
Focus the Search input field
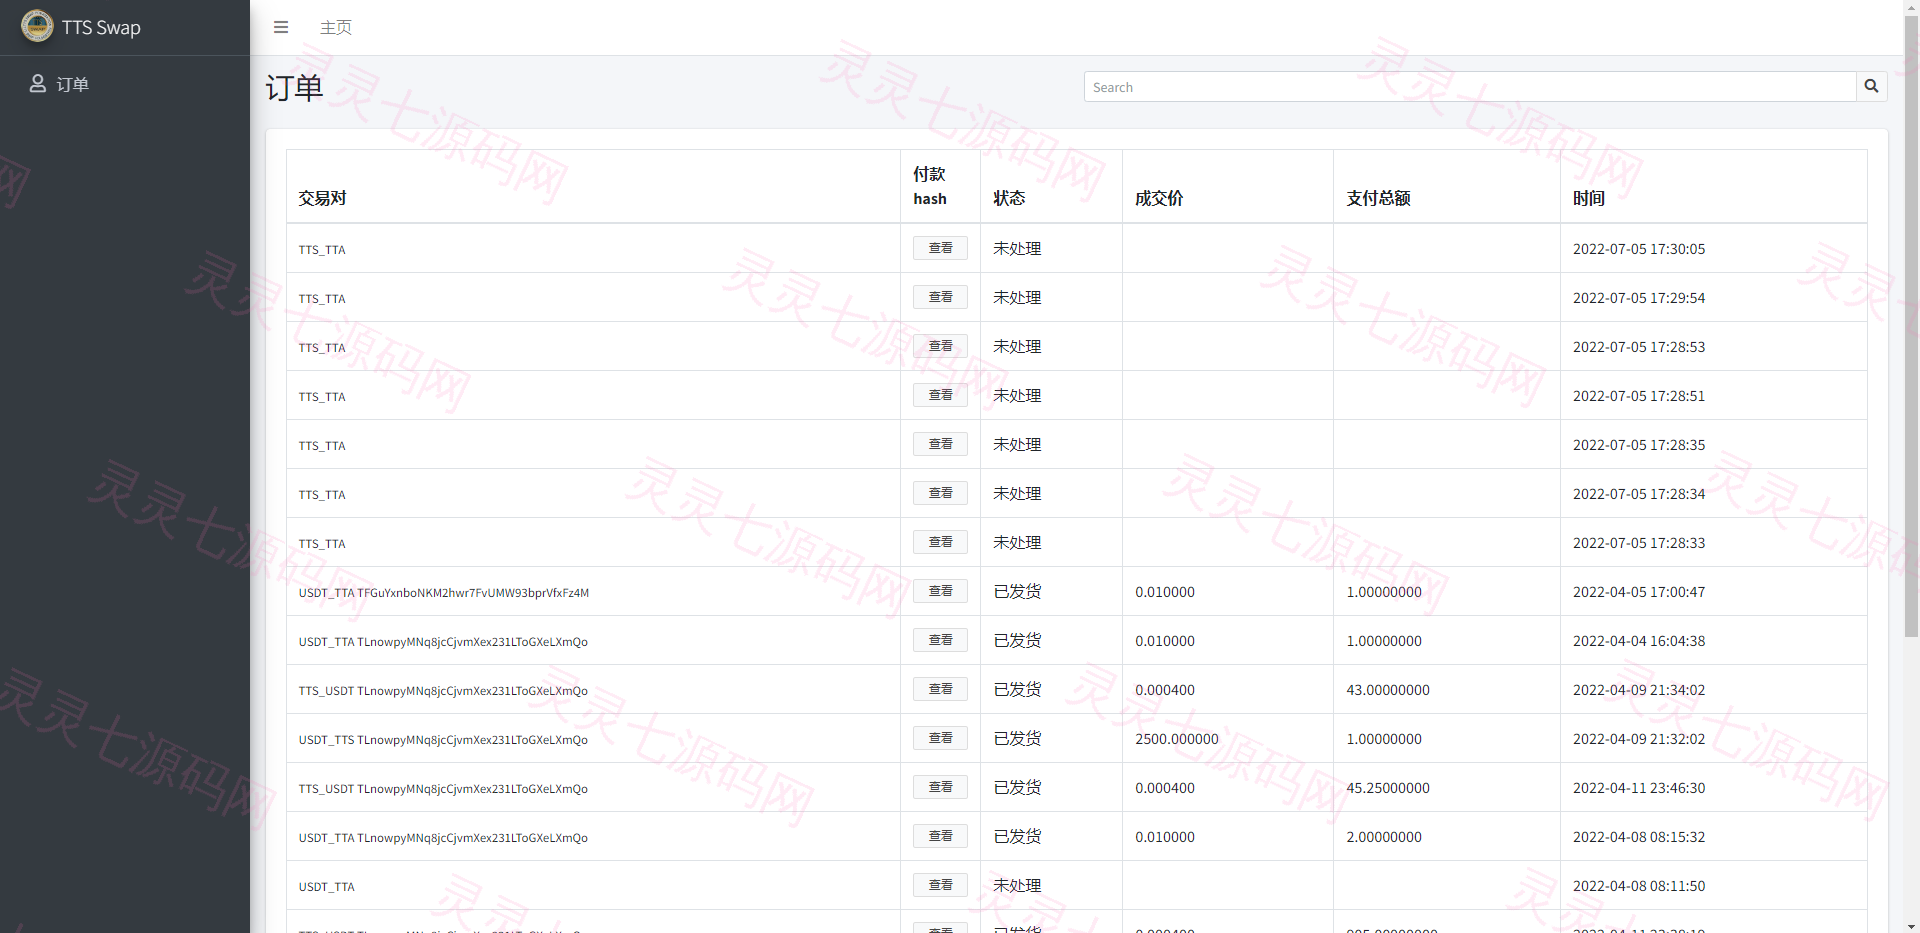coord(1469,87)
